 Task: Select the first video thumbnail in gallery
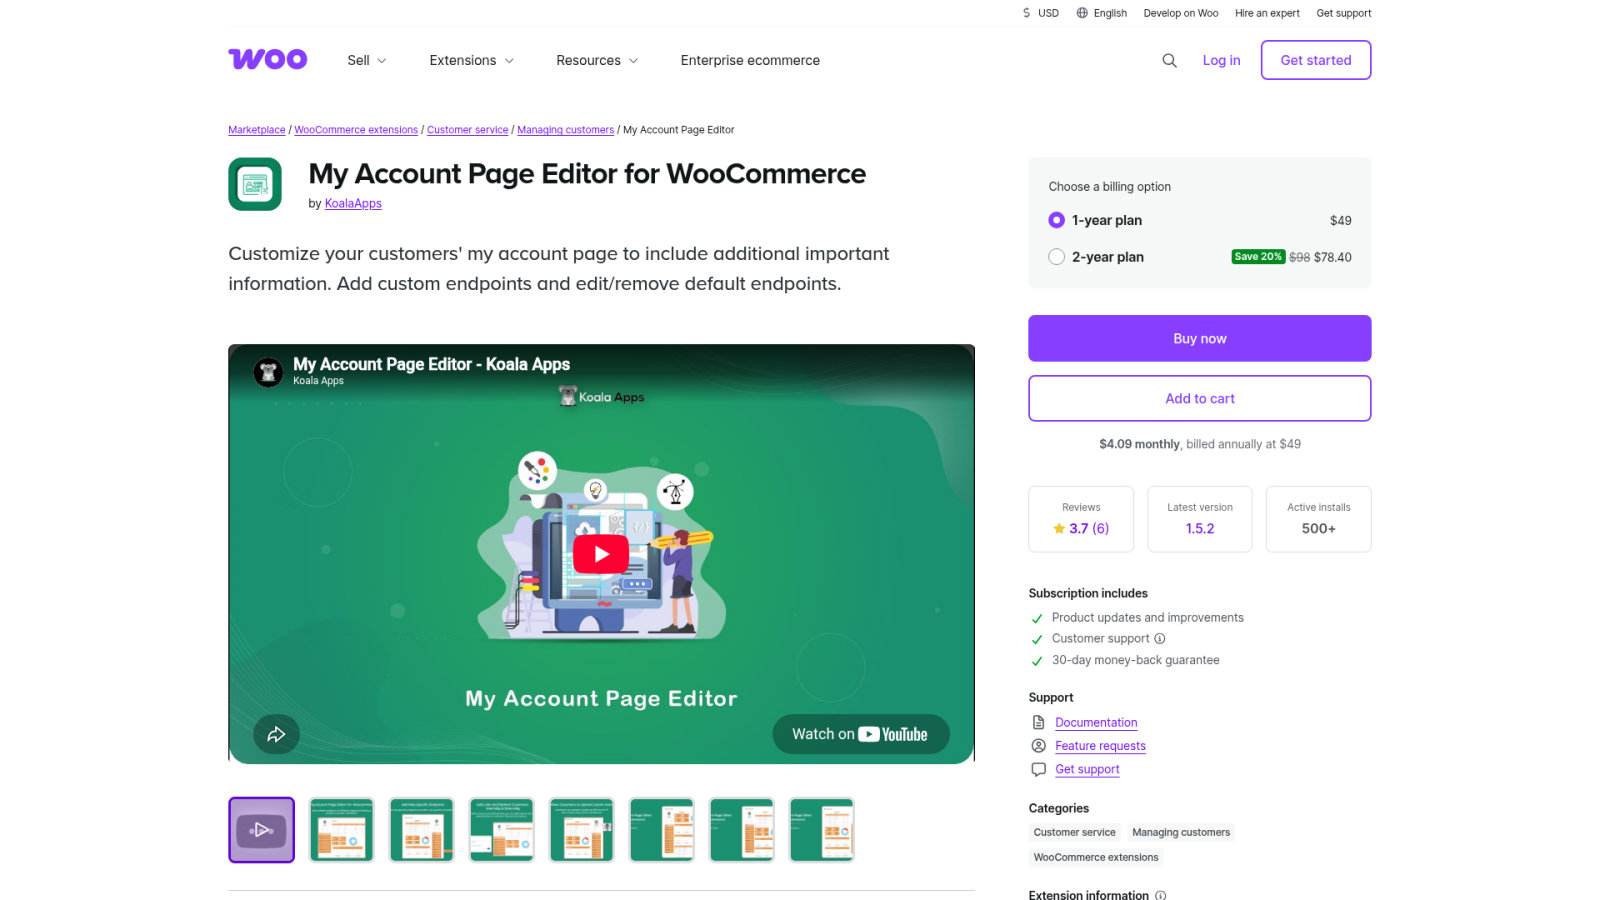pos(261,830)
